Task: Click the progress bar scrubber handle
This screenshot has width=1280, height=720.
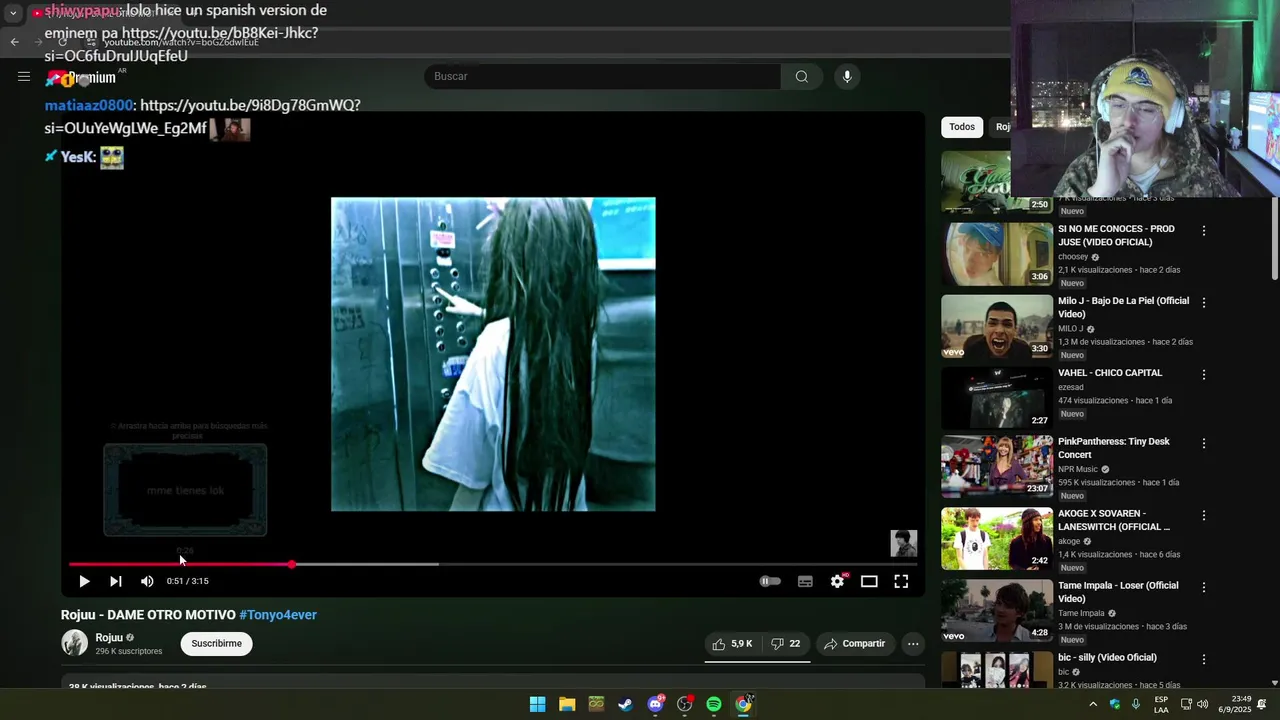Action: (x=292, y=564)
